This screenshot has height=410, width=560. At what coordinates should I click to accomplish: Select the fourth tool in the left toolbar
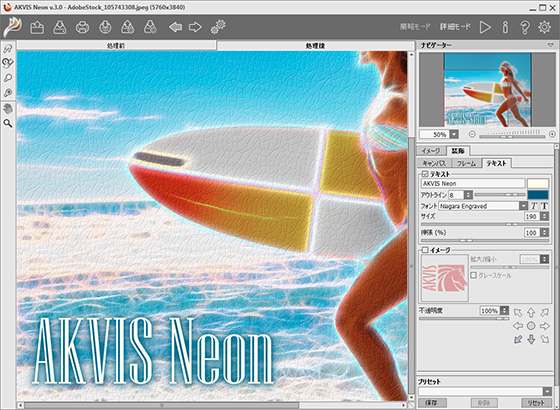pyautogui.click(x=8, y=93)
